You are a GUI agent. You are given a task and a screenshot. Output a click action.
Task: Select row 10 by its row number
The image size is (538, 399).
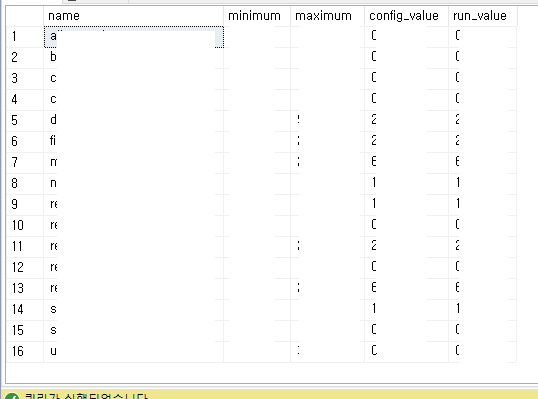(x=25, y=225)
